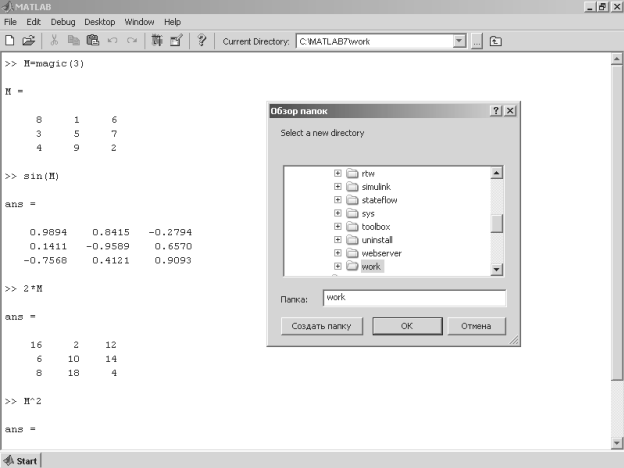Open file using the folder toolbar icon
Viewport: 624px width, 468px height.
(x=28, y=41)
